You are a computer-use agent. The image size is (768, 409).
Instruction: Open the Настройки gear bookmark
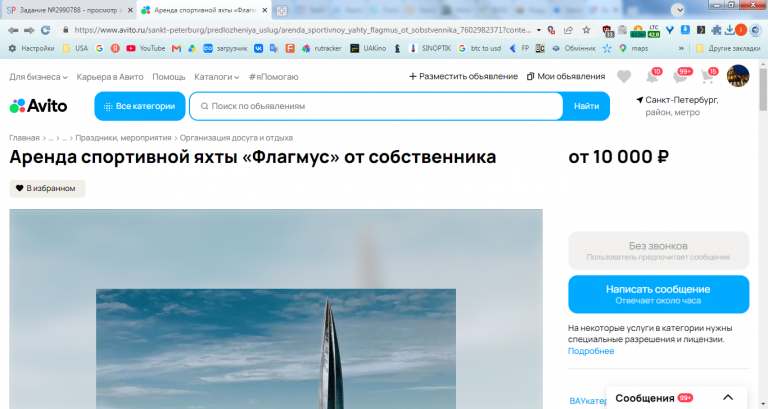point(31,48)
